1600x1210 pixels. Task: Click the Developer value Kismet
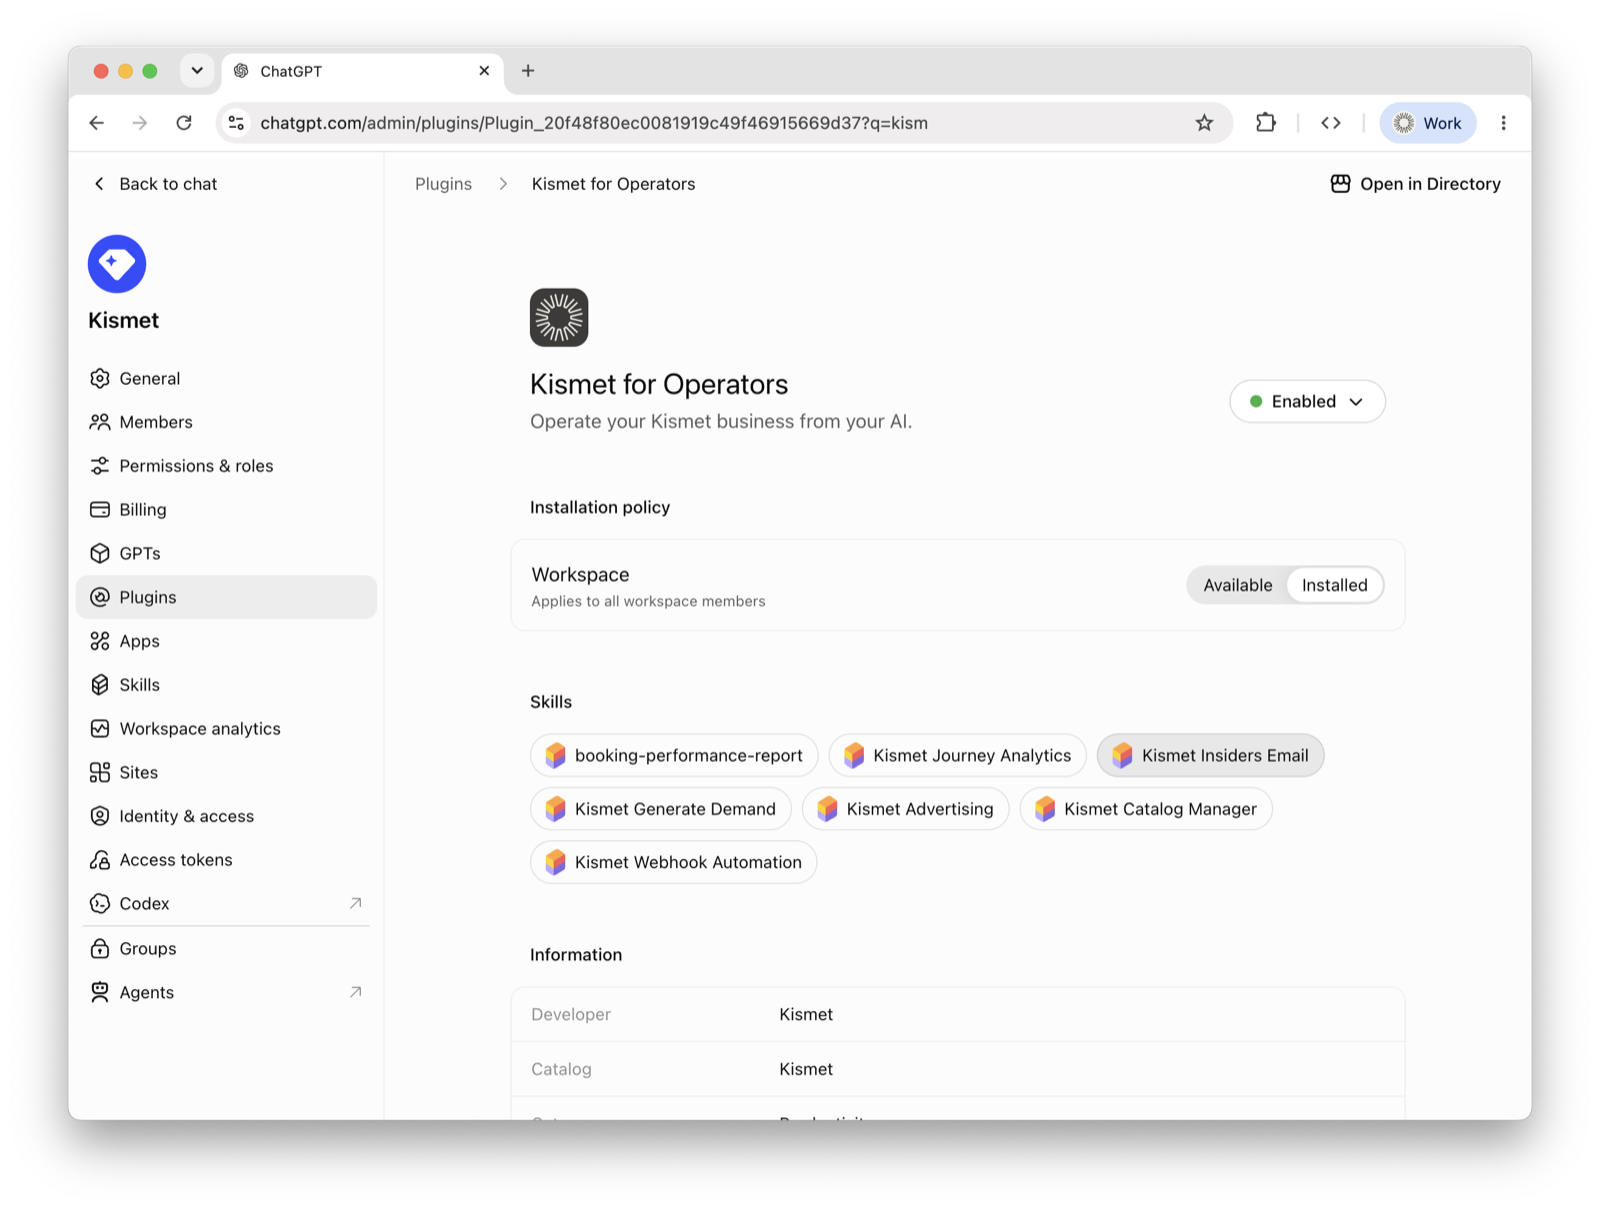tap(806, 1014)
